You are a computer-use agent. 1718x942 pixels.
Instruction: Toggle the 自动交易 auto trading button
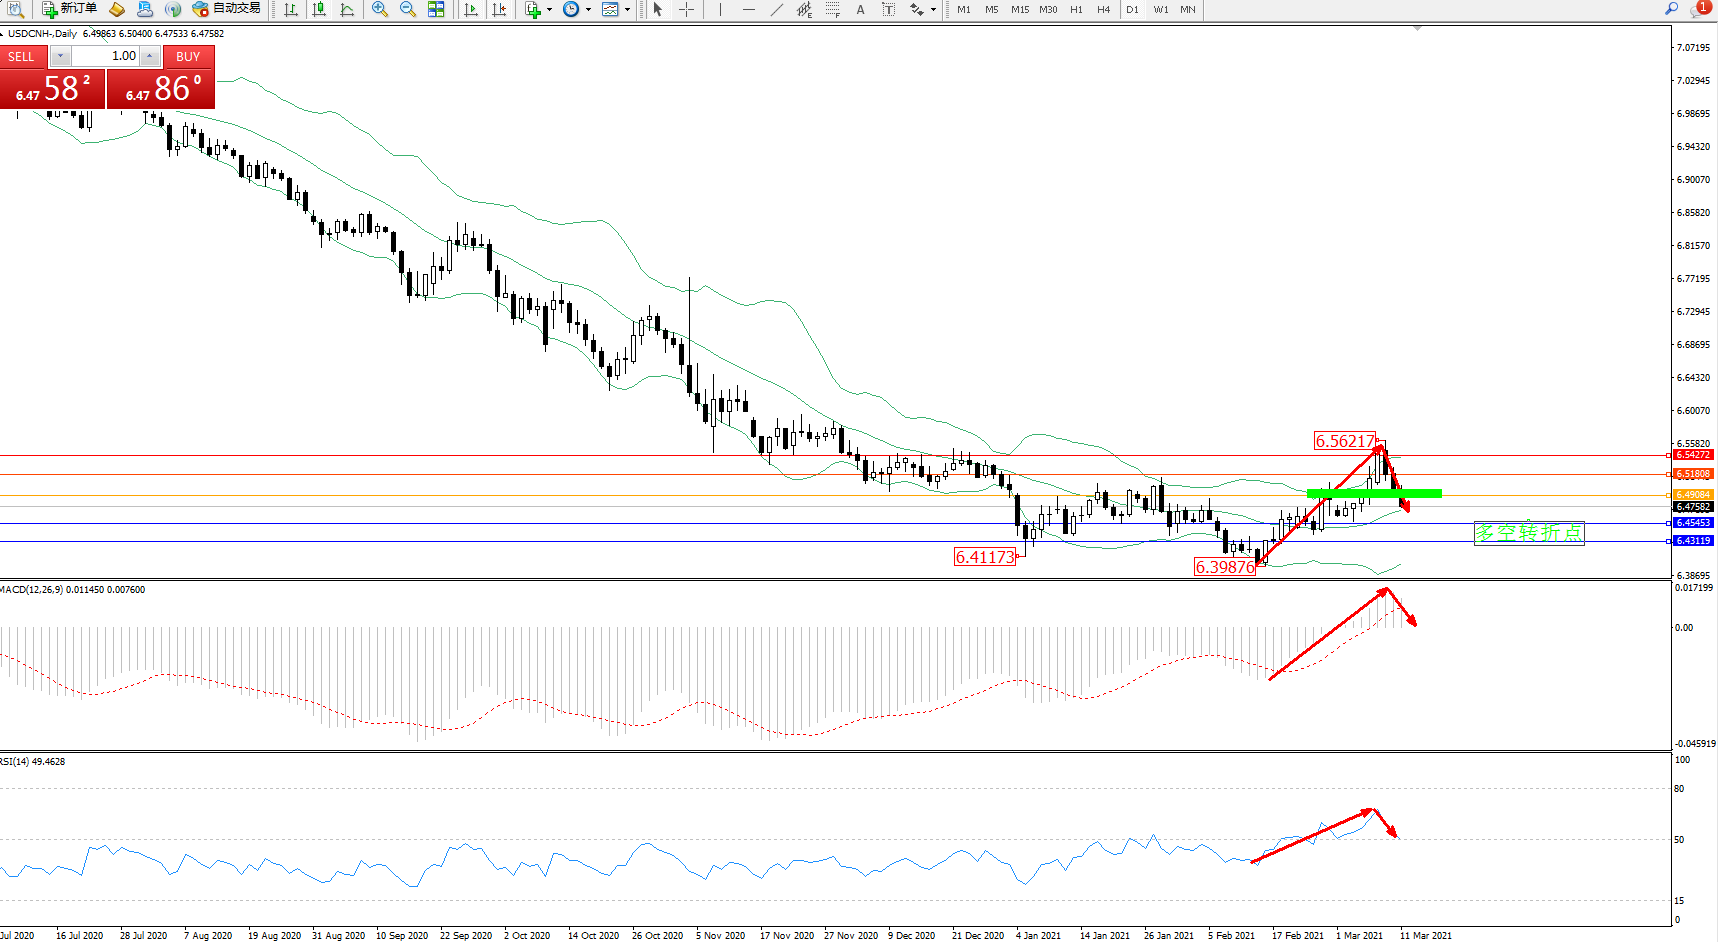[x=227, y=9]
